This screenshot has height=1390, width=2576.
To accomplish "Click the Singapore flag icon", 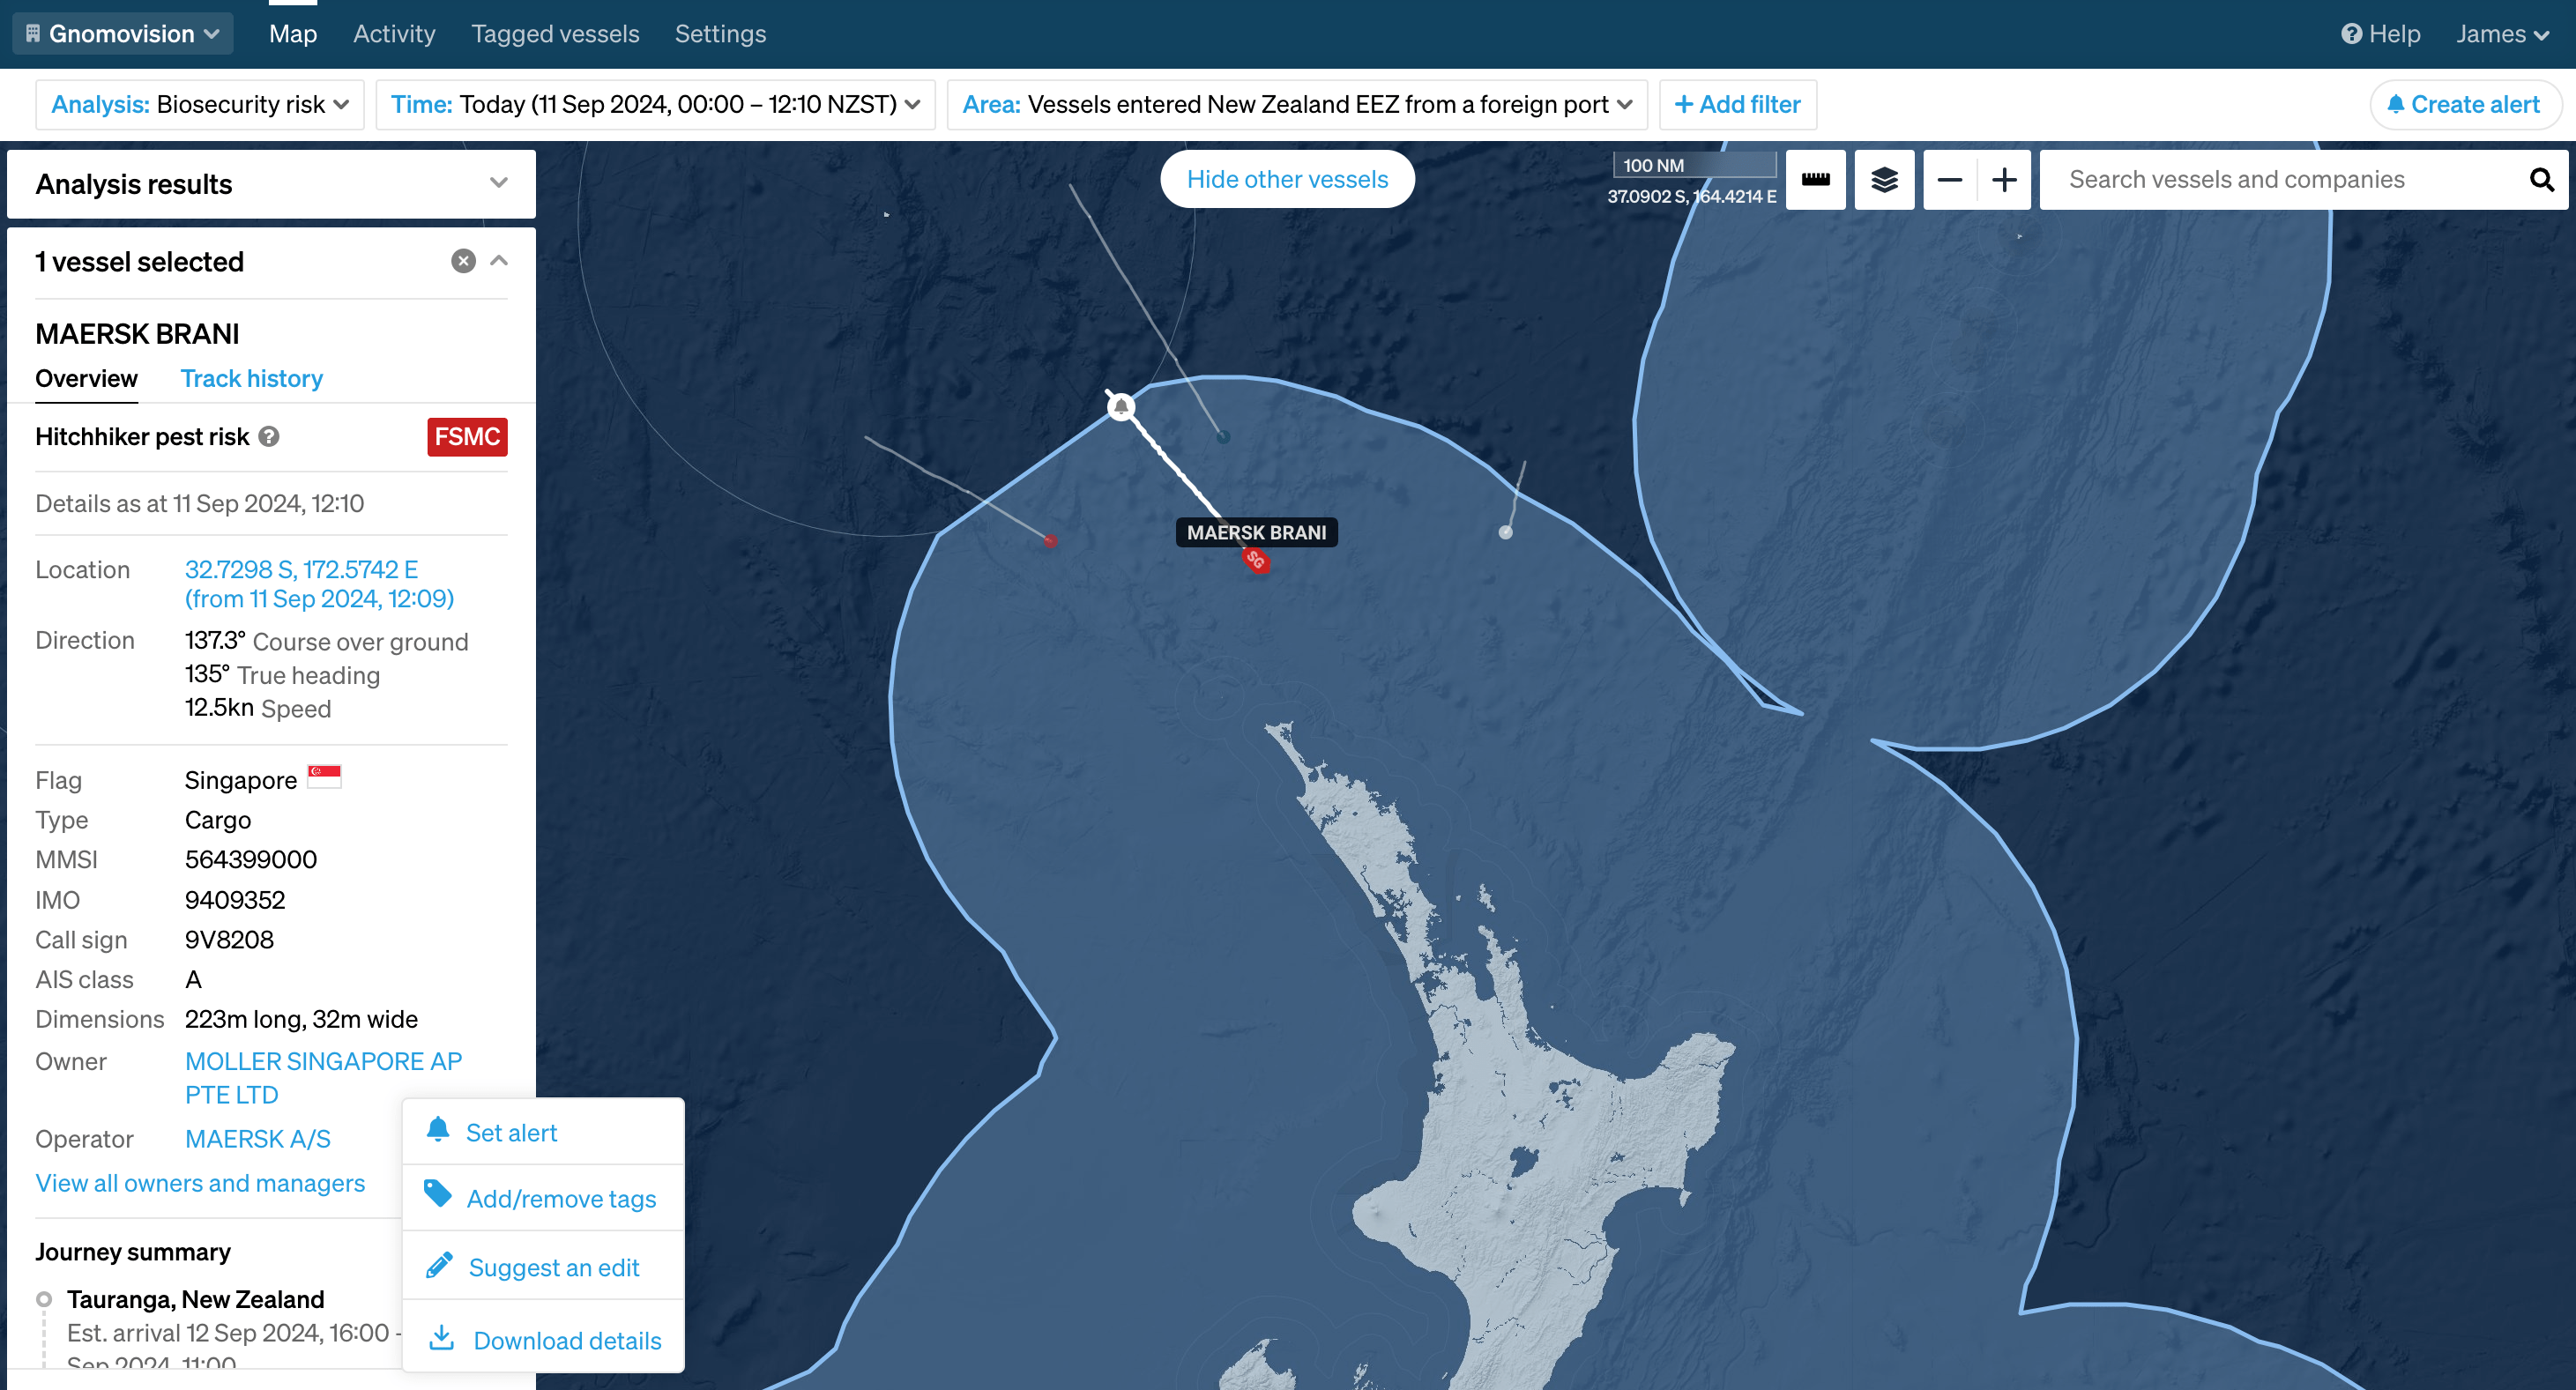I will pos(324,777).
